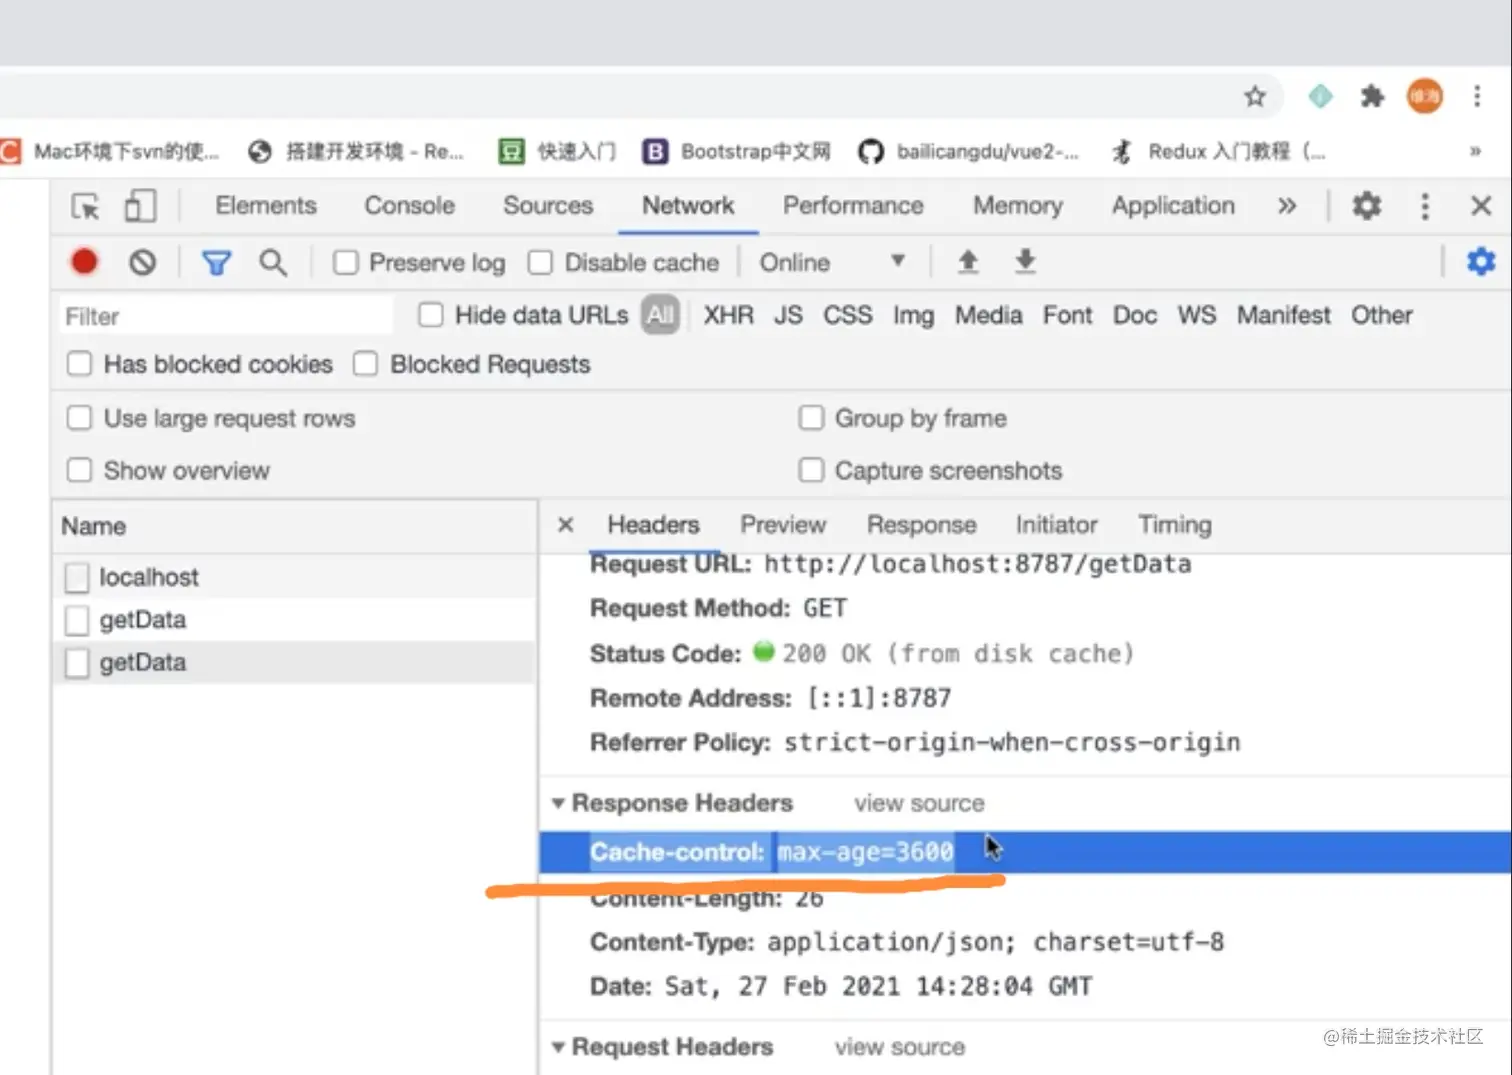Focus the Filter text field
Viewport: 1512px width, 1075px height.
point(226,316)
